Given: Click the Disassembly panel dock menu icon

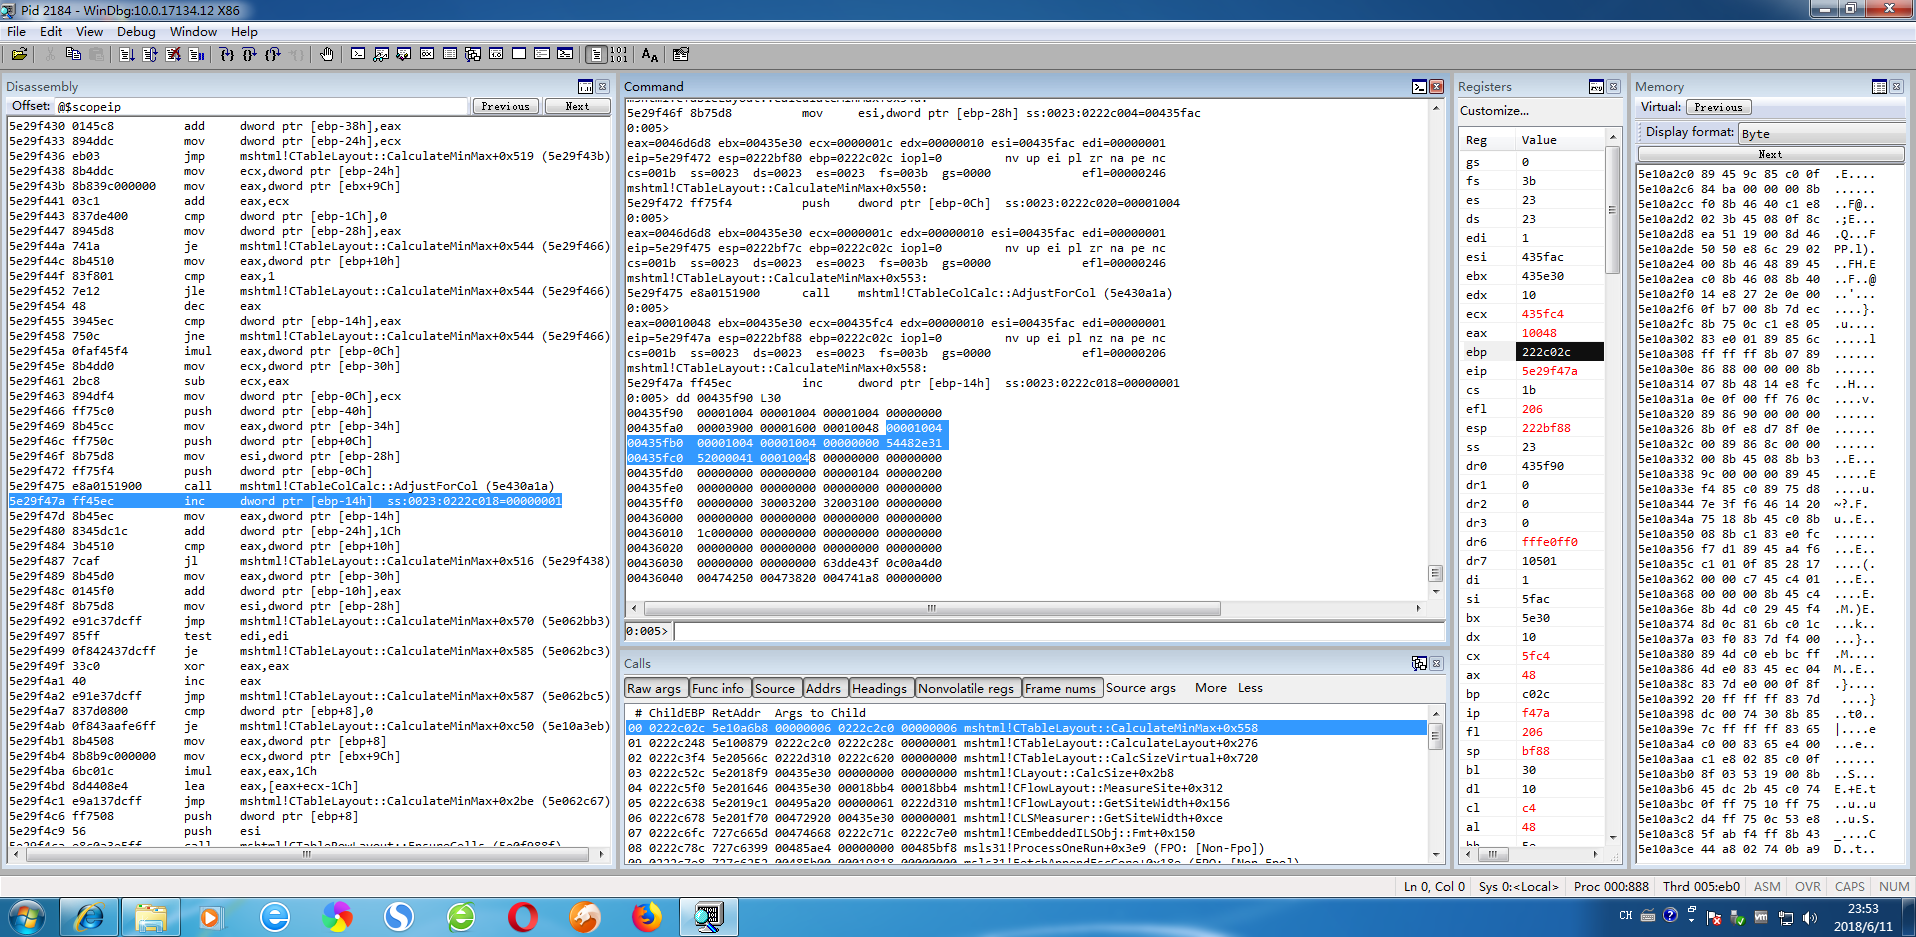Looking at the screenshot, I should (x=586, y=87).
